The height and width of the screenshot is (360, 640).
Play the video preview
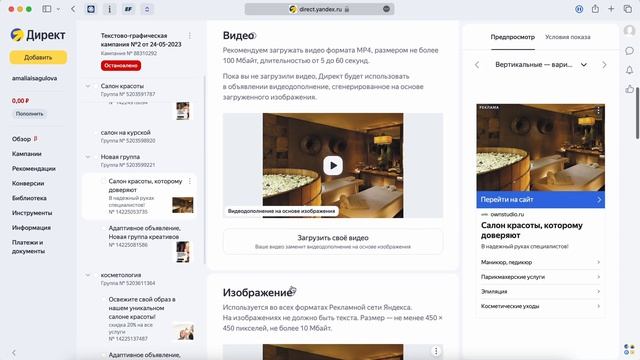[x=333, y=165]
